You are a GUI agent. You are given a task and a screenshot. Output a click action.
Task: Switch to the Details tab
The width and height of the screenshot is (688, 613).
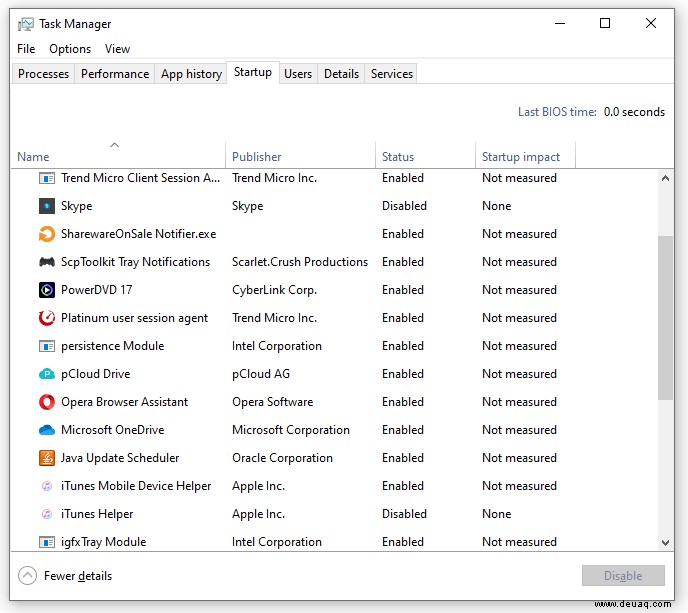pyautogui.click(x=341, y=74)
